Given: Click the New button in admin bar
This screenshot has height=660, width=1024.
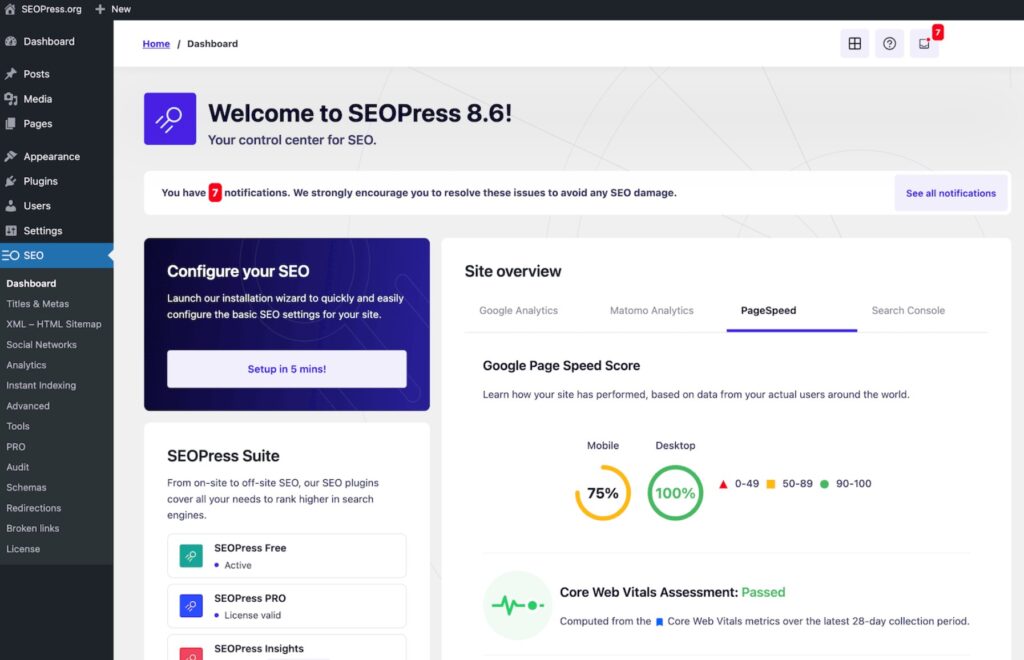Looking at the screenshot, I should pos(113,9).
